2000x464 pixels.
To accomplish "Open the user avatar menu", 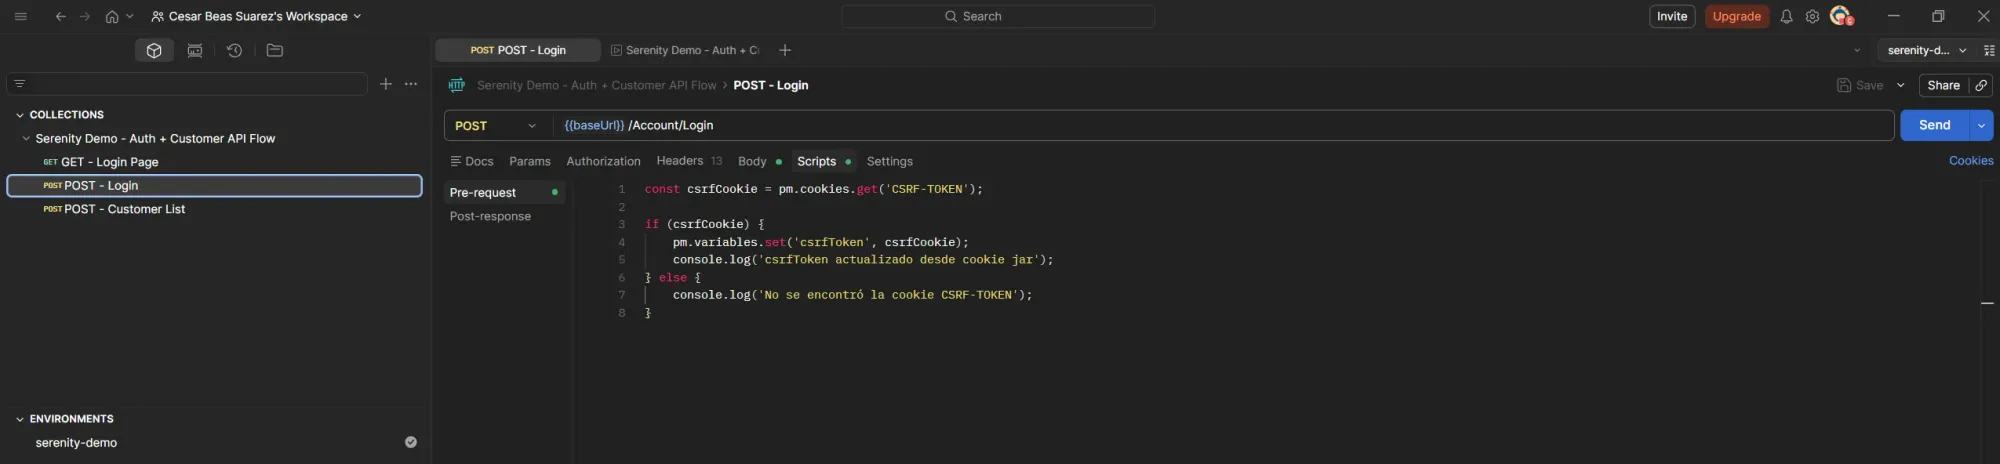I will click(x=1841, y=16).
